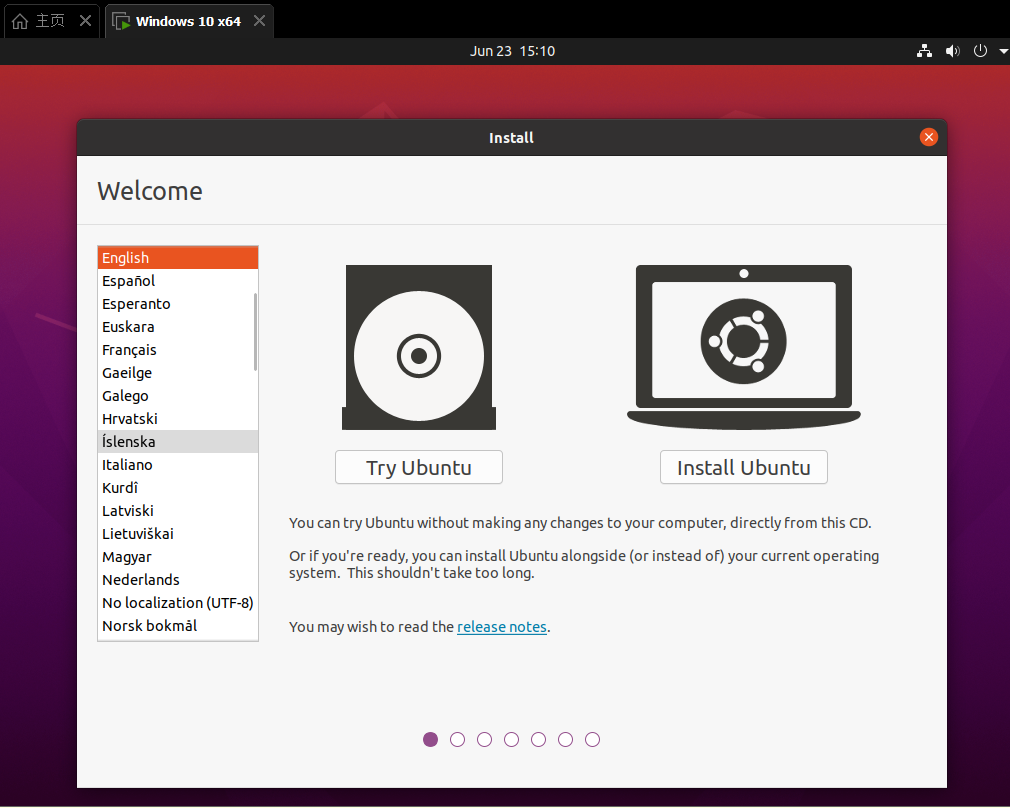Select Euskara in the language list
The width and height of the screenshot is (1010, 808).
tap(176, 327)
